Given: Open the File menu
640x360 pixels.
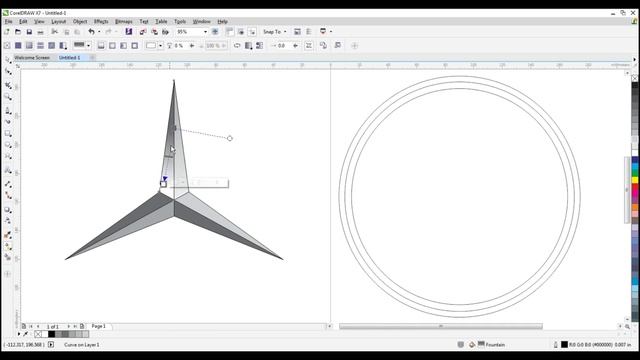Looking at the screenshot, I should (9, 21).
